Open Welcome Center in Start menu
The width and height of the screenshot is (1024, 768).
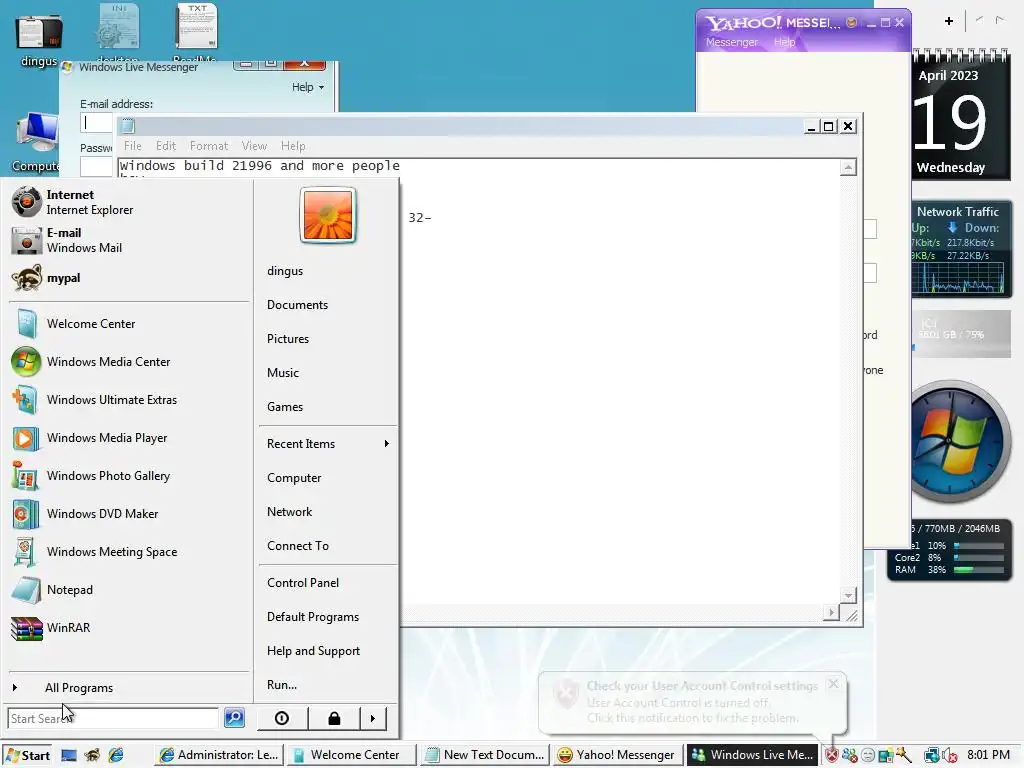point(129,324)
